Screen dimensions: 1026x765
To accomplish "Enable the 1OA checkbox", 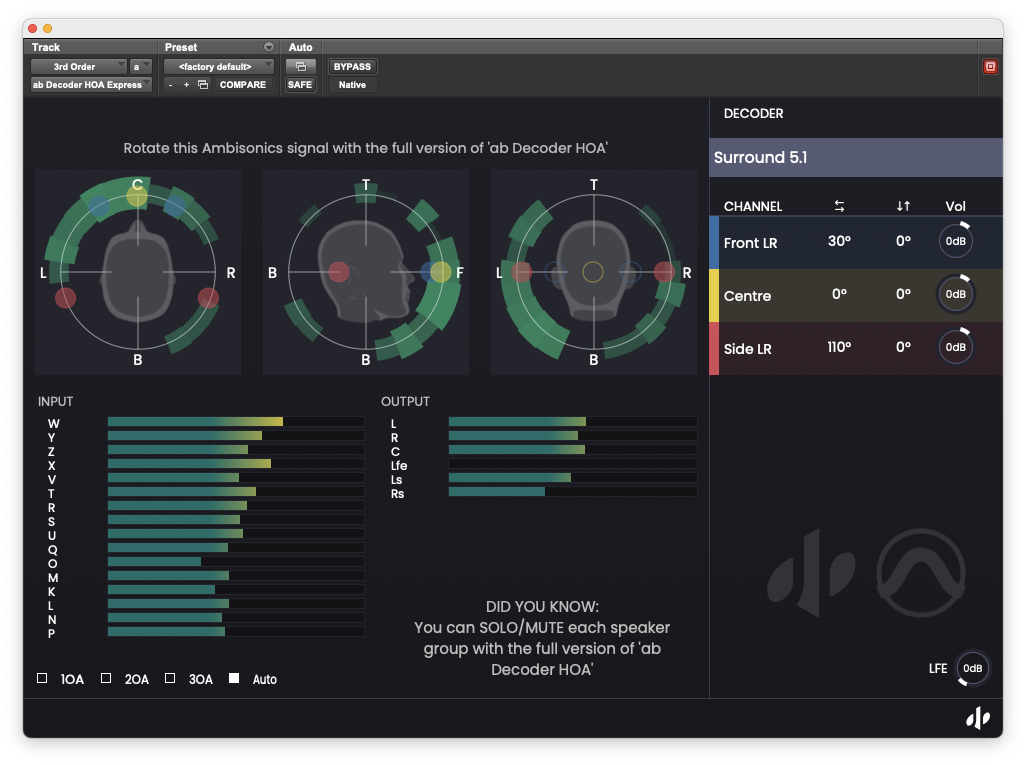I will 42,678.
